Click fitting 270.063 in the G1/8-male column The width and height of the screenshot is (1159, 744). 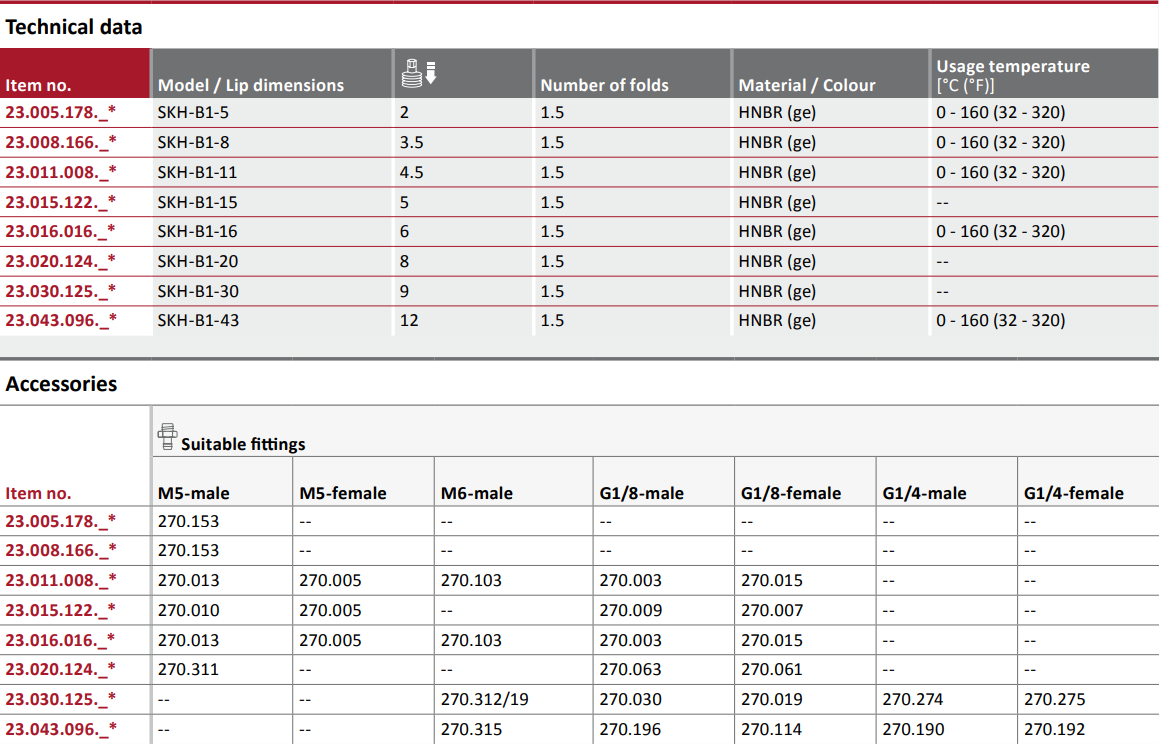pos(631,669)
